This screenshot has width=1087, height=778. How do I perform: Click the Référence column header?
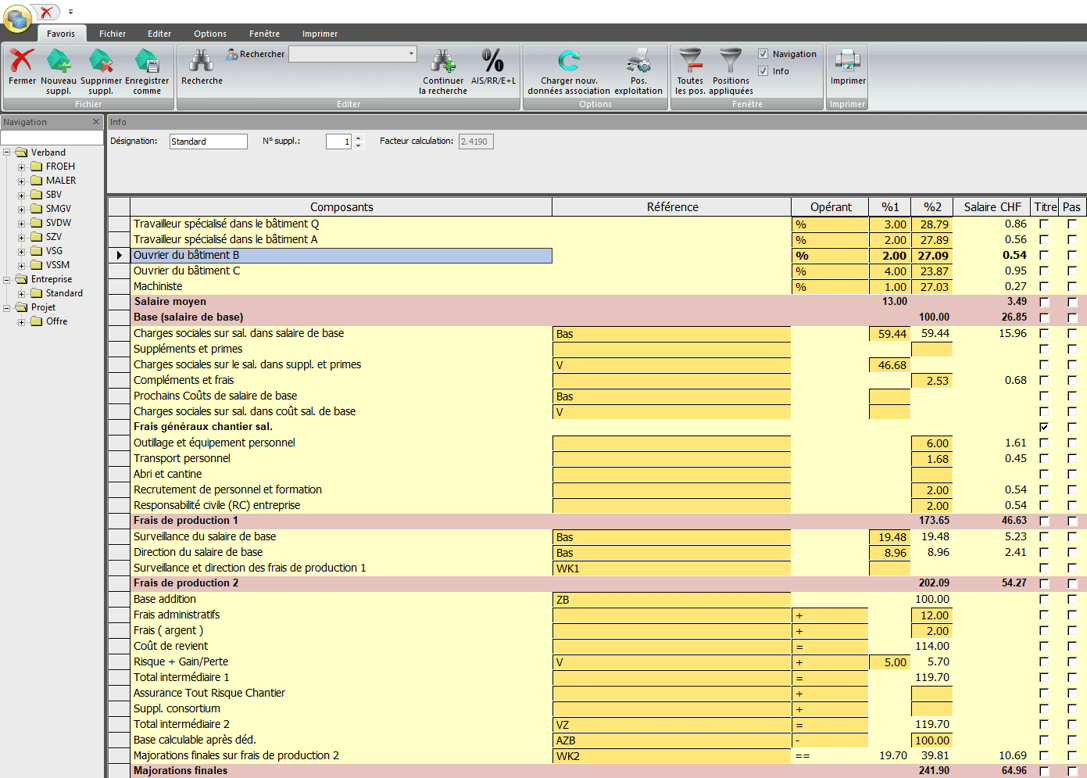tap(672, 207)
